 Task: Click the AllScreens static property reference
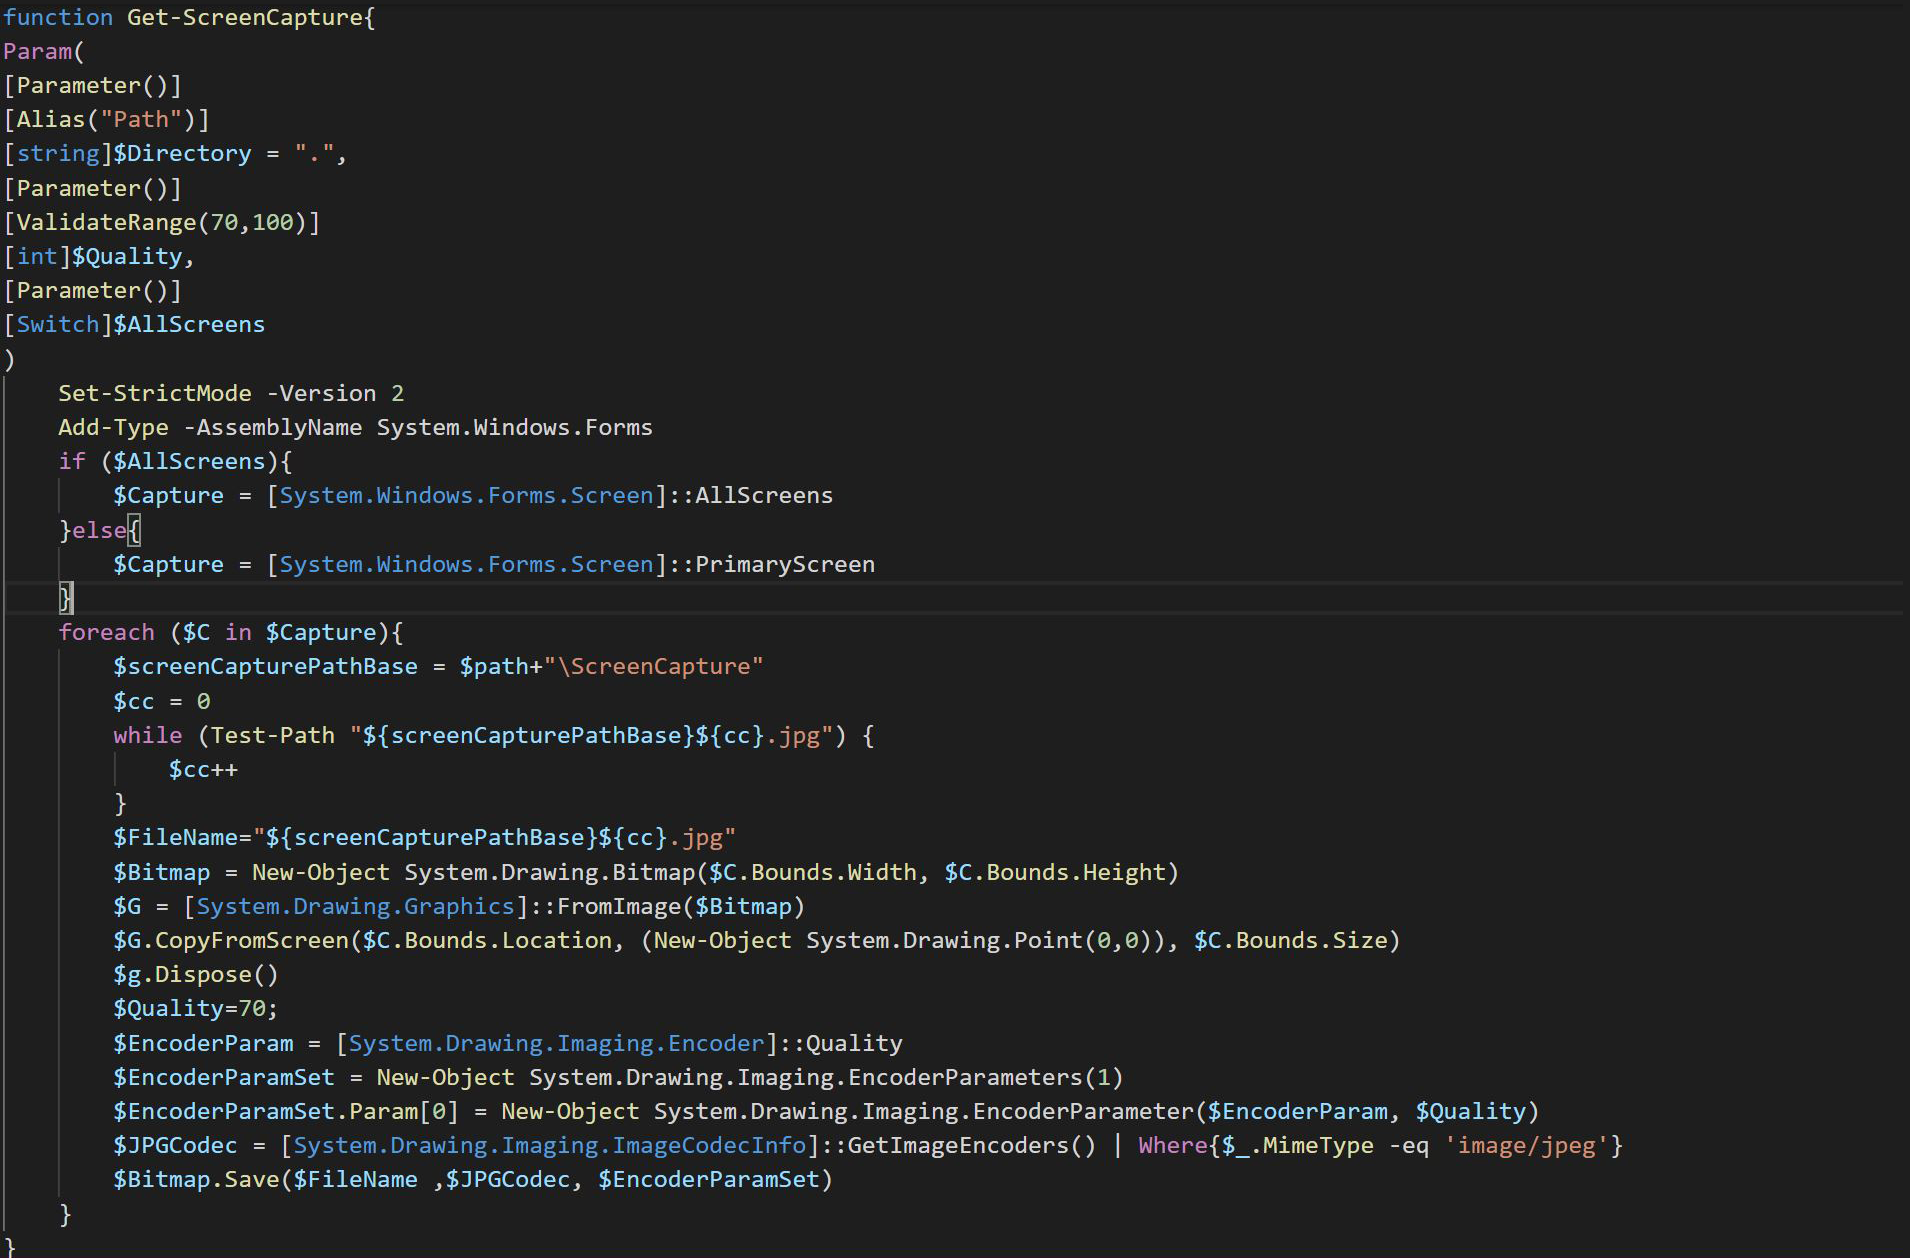click(x=759, y=494)
